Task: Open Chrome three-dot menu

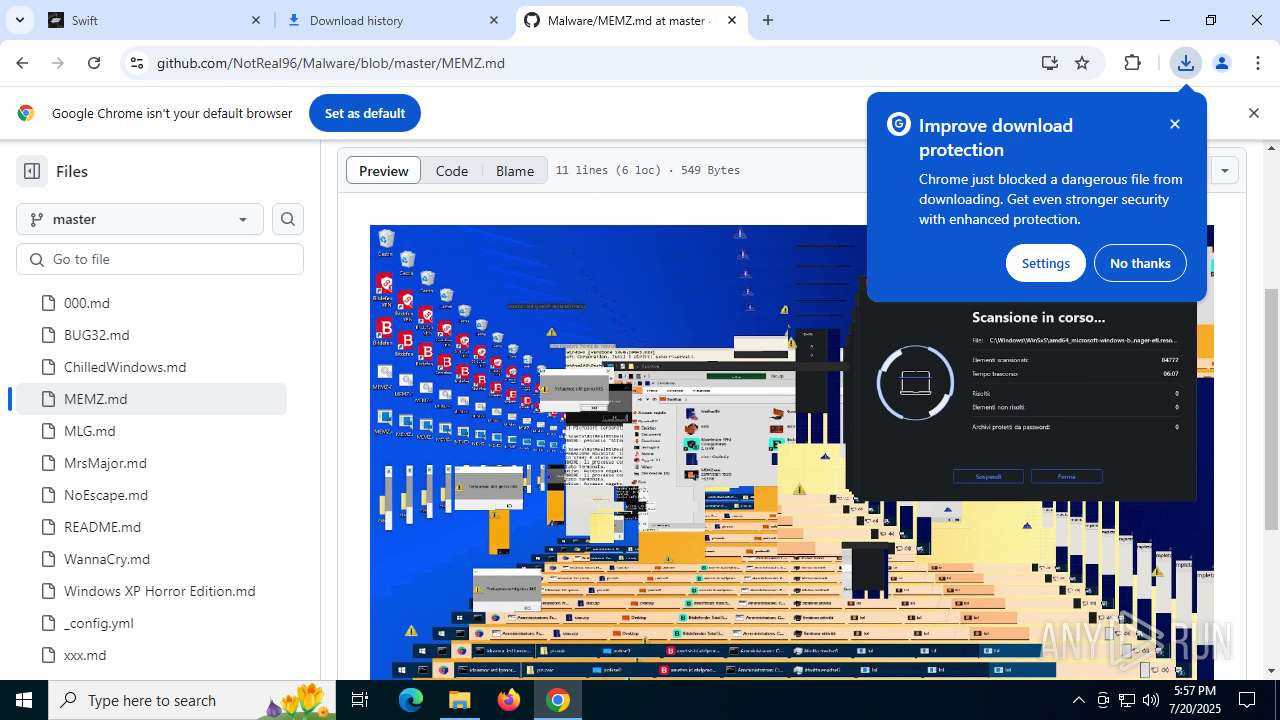Action: (x=1258, y=63)
